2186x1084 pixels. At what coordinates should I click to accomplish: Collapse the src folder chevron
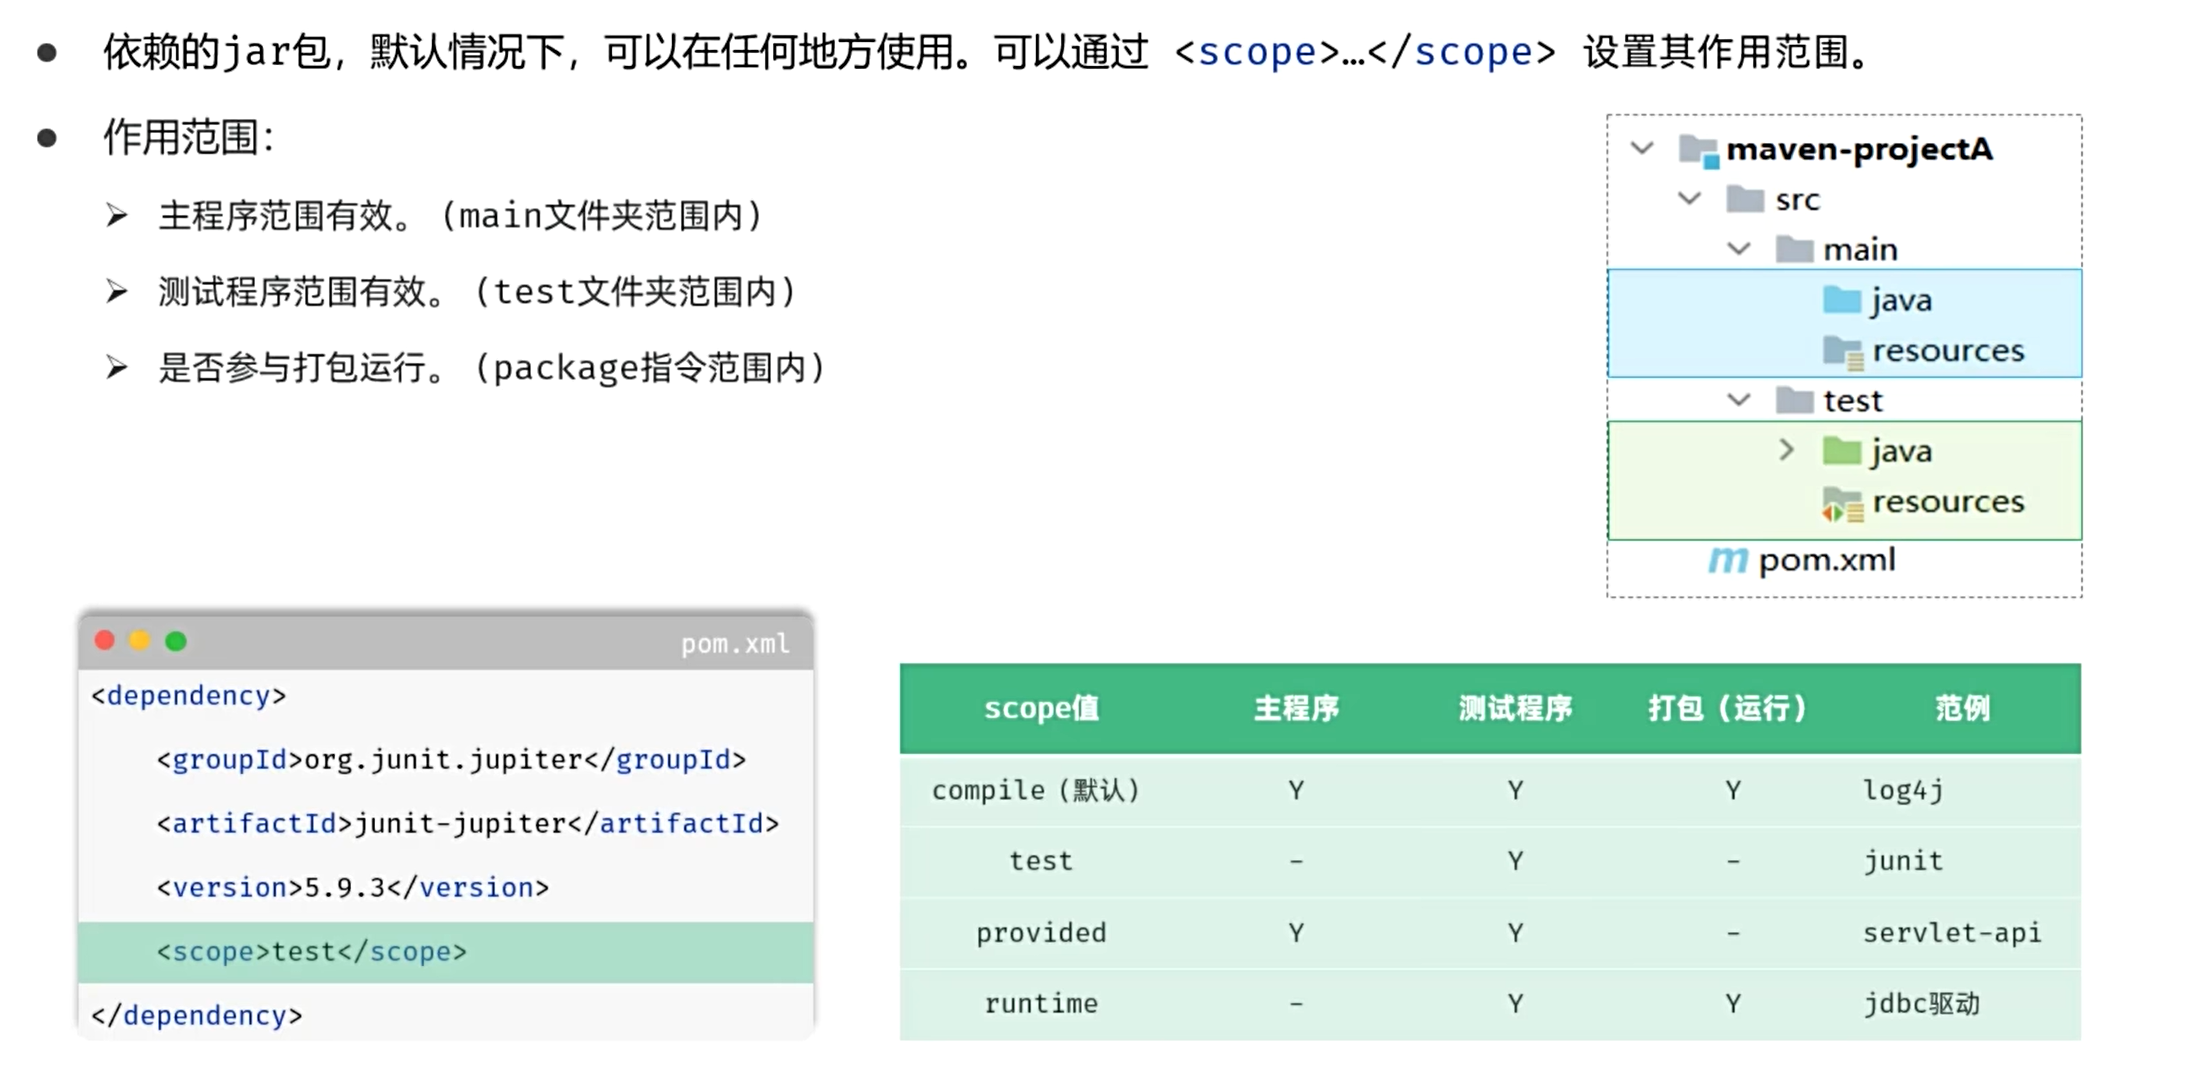(x=1690, y=198)
